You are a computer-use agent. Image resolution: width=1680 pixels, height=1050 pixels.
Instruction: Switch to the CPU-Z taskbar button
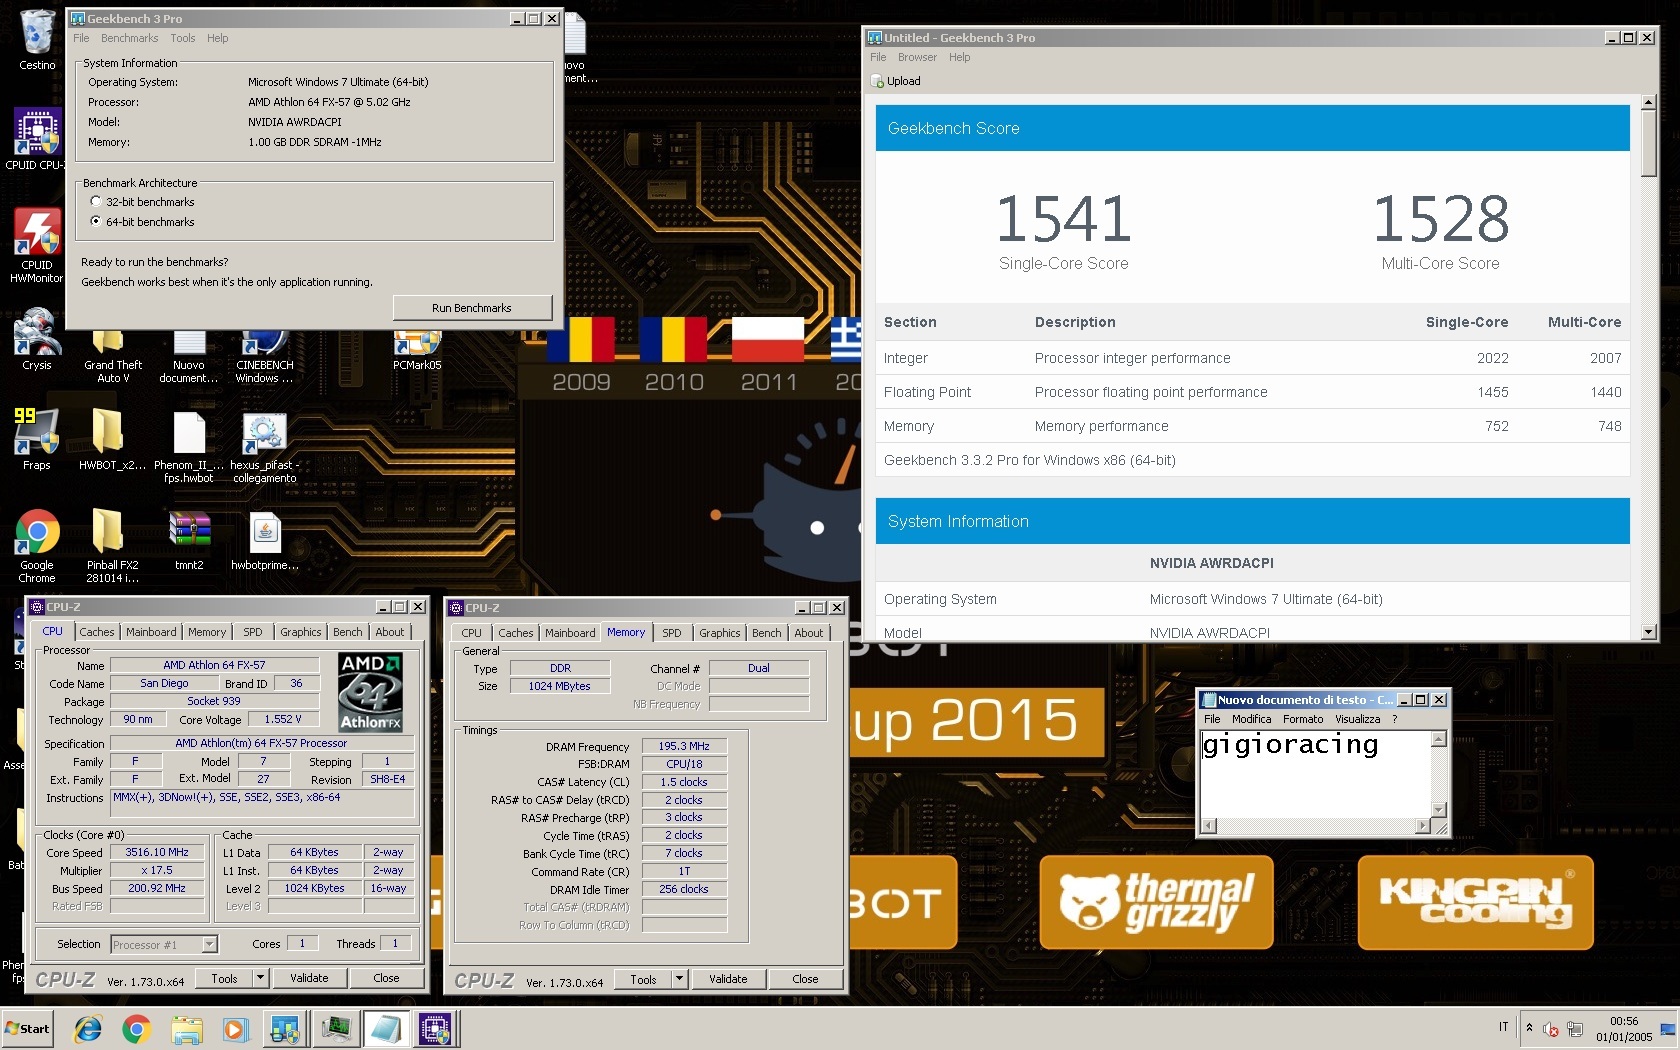(x=436, y=1028)
